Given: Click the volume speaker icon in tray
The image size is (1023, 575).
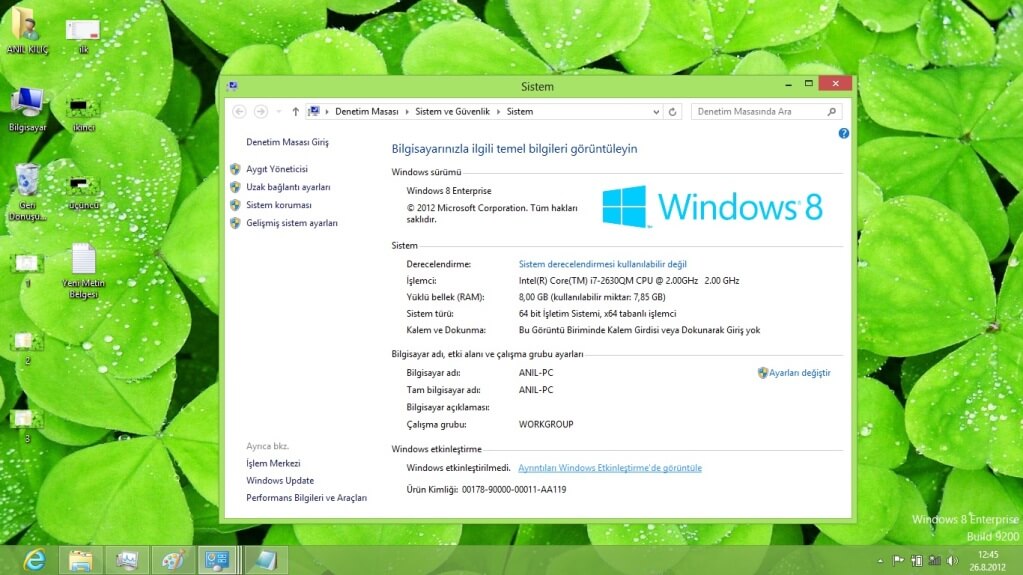Looking at the screenshot, I should (951, 561).
